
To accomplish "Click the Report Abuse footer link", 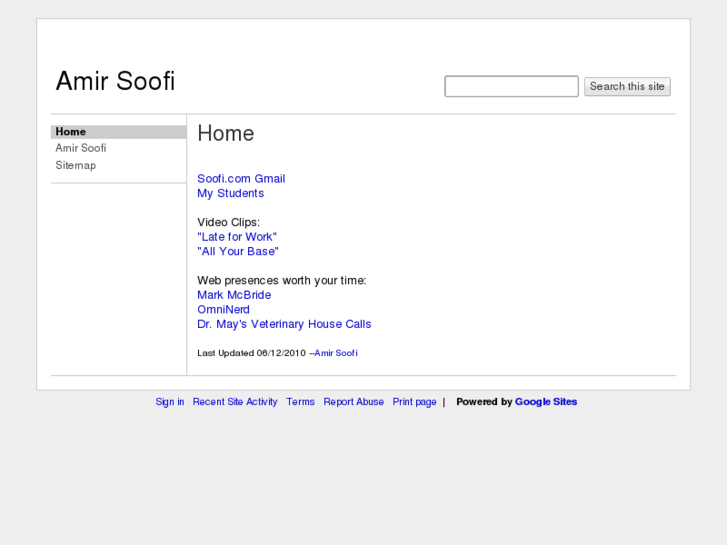I will (354, 402).
